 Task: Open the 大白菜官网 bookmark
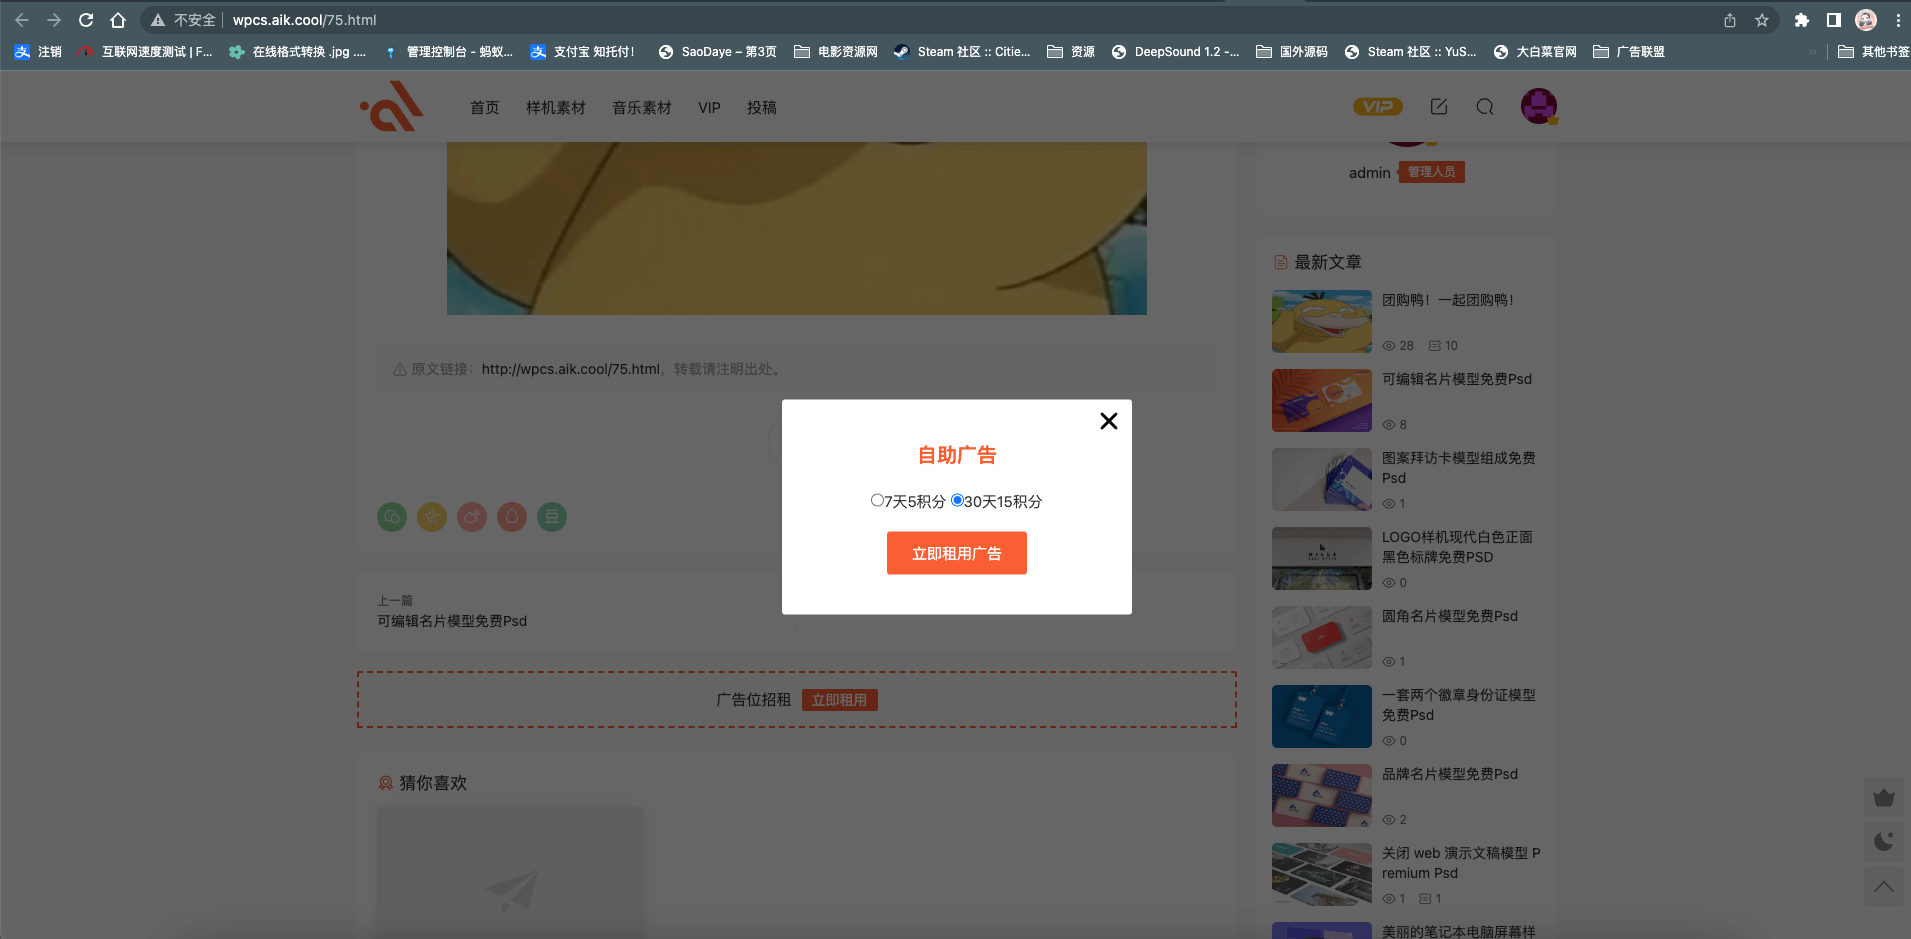click(x=1535, y=52)
